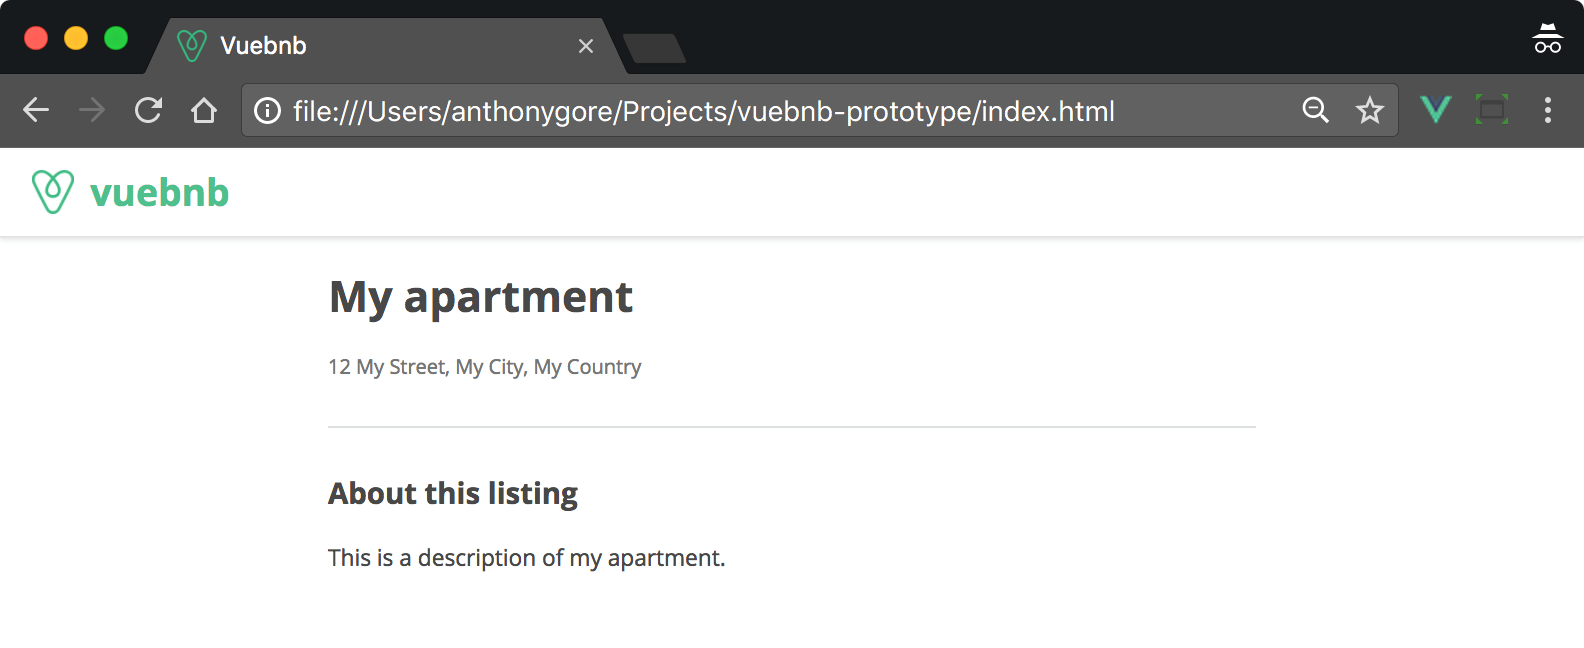Viewport: 1584px width, 648px height.
Task: Click the forward navigation arrow
Action: point(92,110)
